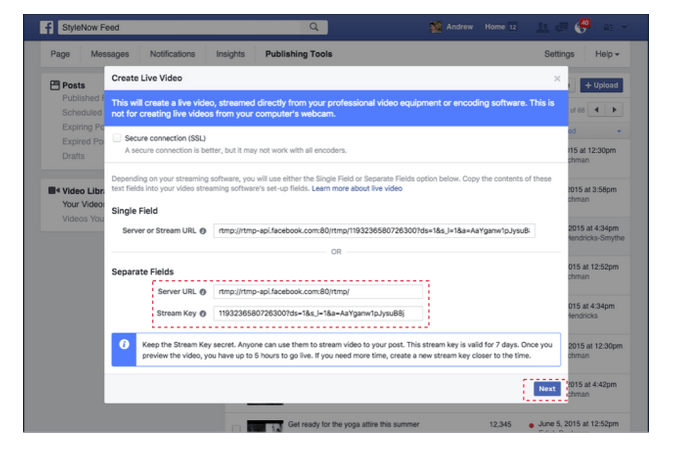The image size is (694, 457).
Task: Go to Home in top bar
Action: pos(495,27)
